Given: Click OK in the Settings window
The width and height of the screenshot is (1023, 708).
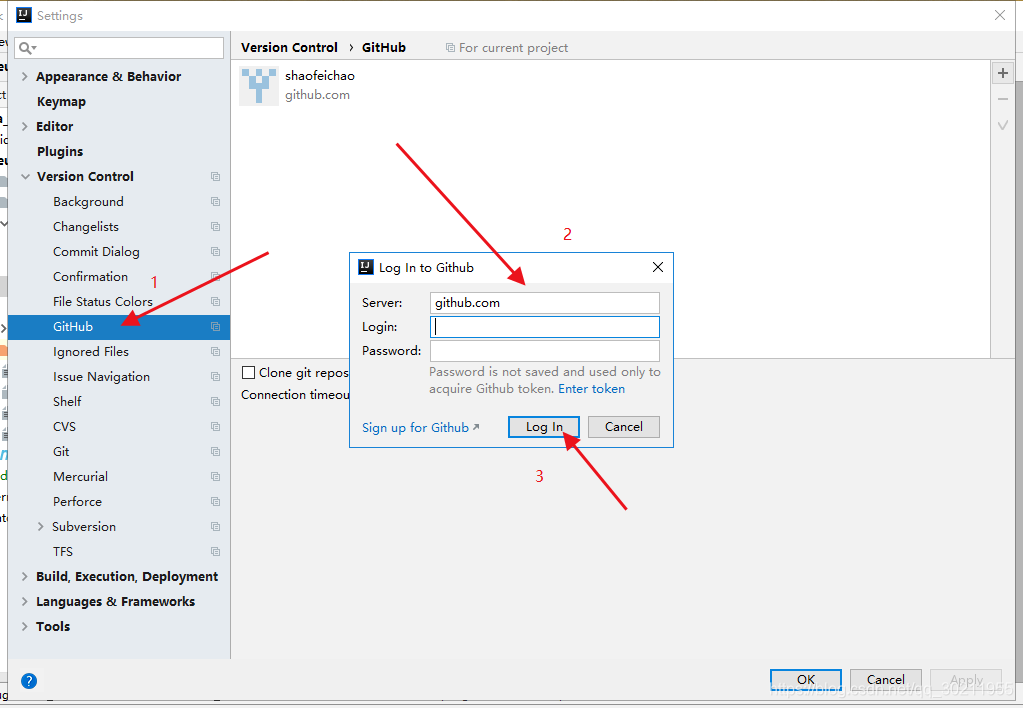Looking at the screenshot, I should click(x=806, y=679).
